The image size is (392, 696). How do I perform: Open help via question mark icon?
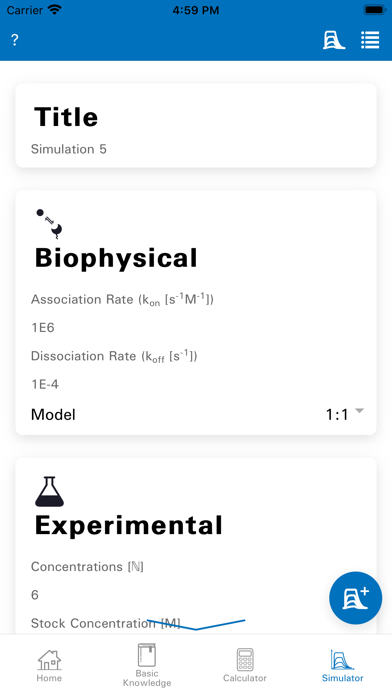click(x=15, y=40)
